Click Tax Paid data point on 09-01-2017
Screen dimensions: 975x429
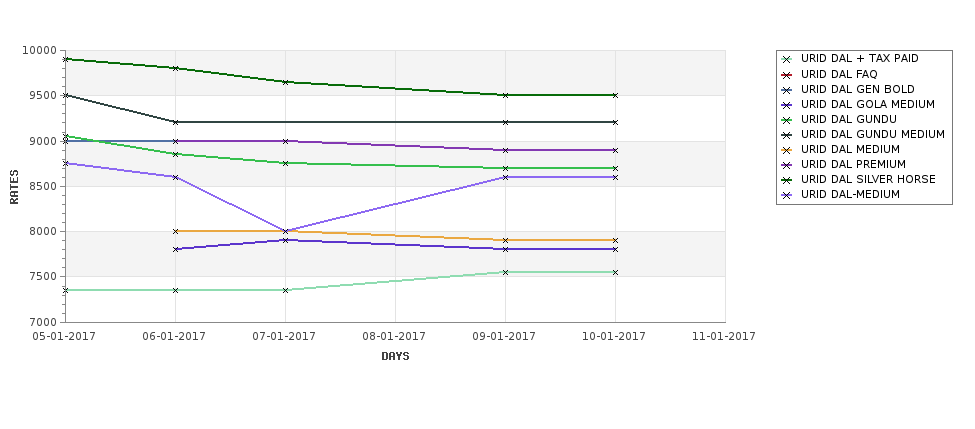506,272
